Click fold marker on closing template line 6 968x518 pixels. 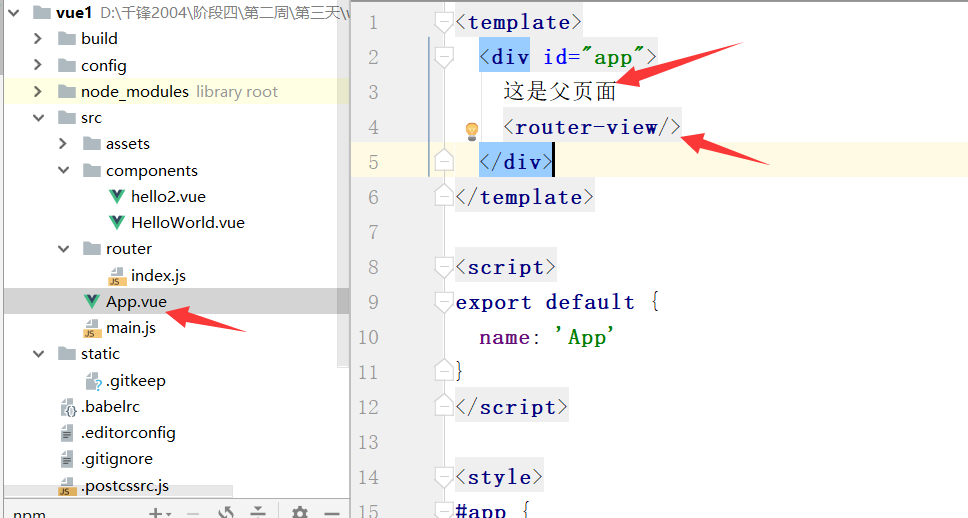(x=444, y=195)
